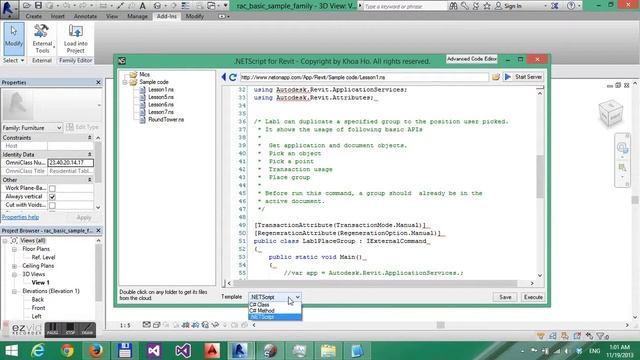
Task: Click the code editor vertical scrollbar thumb
Action: [x=540, y=176]
